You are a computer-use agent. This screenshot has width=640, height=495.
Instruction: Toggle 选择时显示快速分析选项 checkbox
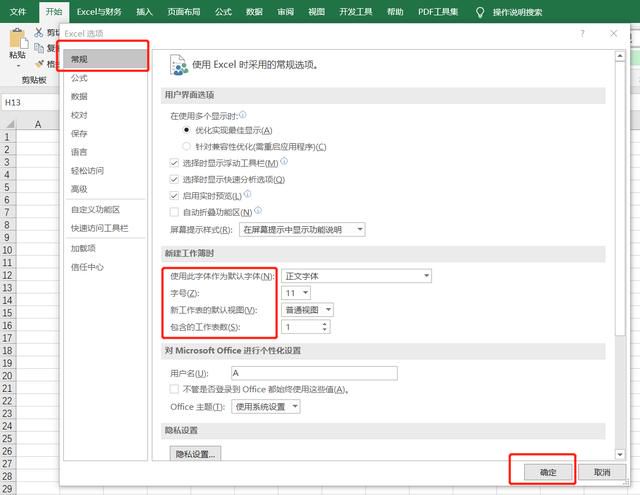pos(174,180)
